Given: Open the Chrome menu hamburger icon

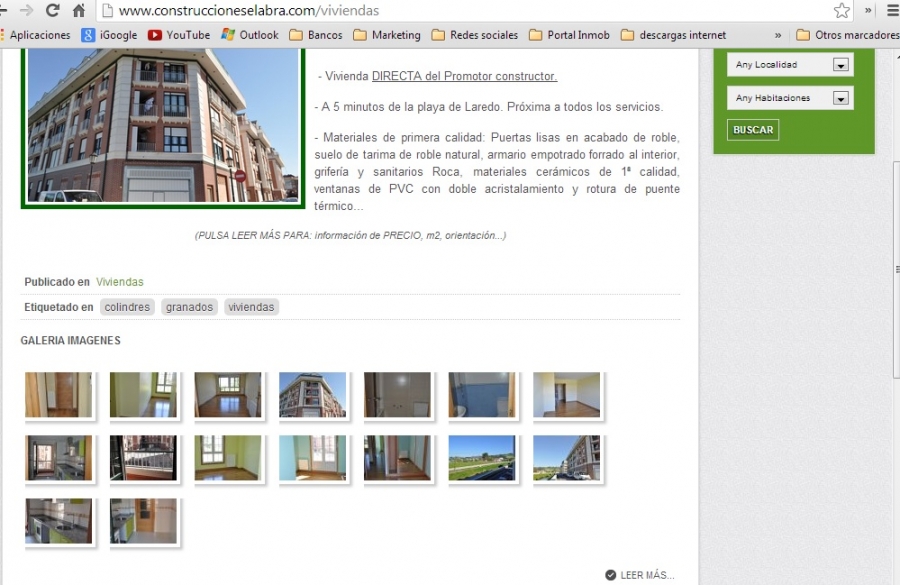Looking at the screenshot, I should [893, 10].
